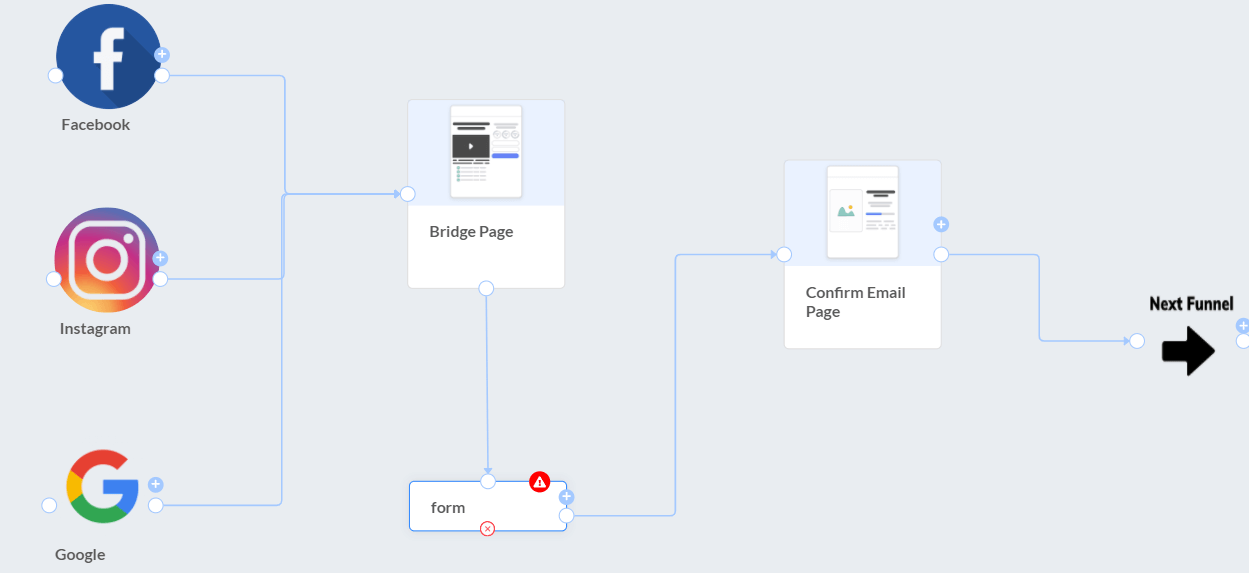Click the blue plus button beside Facebook

click(162, 55)
